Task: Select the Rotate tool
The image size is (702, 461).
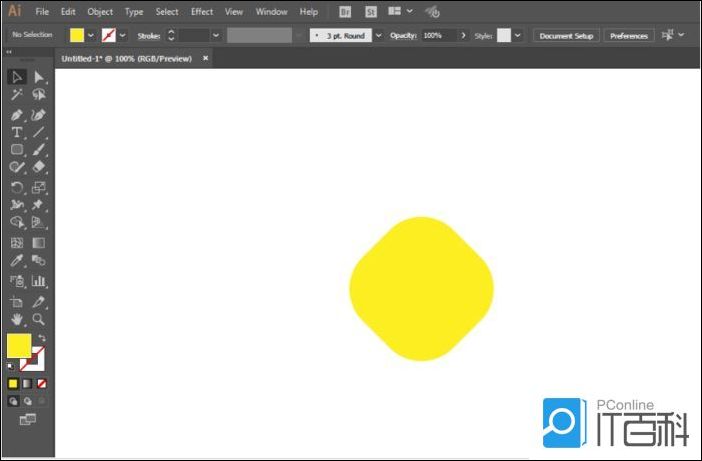Action: (17, 187)
